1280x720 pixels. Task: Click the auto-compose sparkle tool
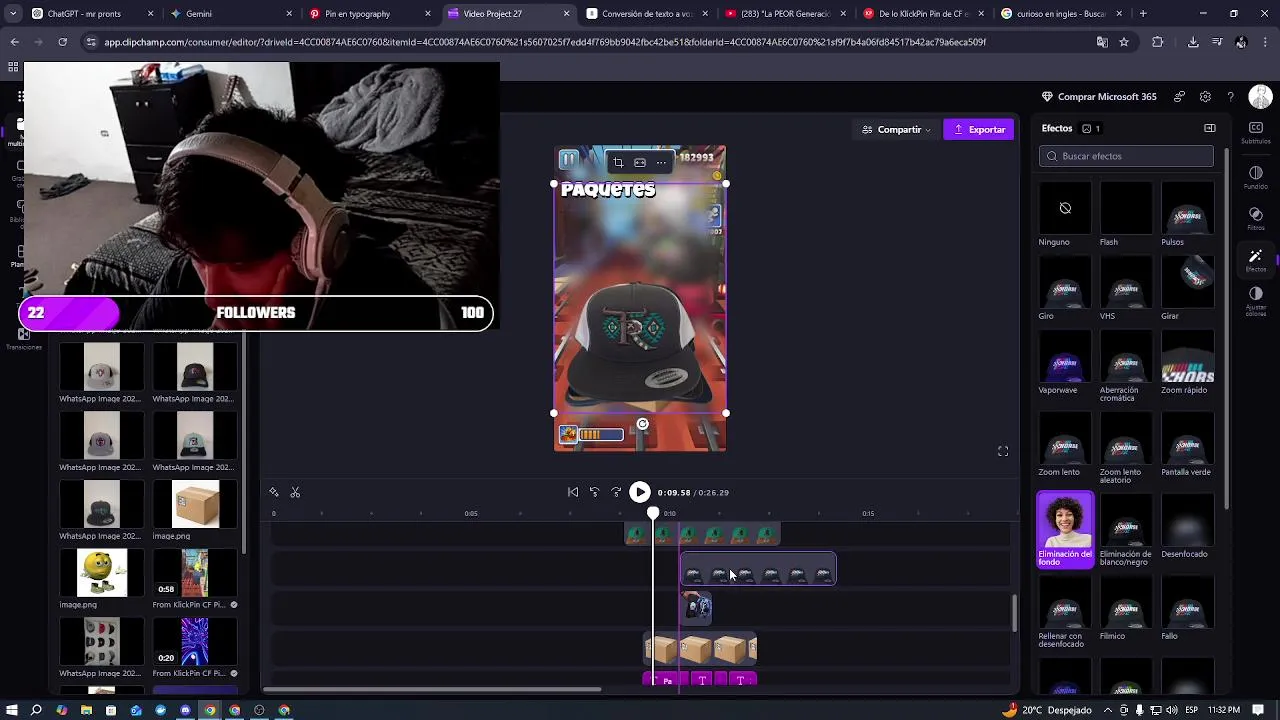tap(274, 492)
